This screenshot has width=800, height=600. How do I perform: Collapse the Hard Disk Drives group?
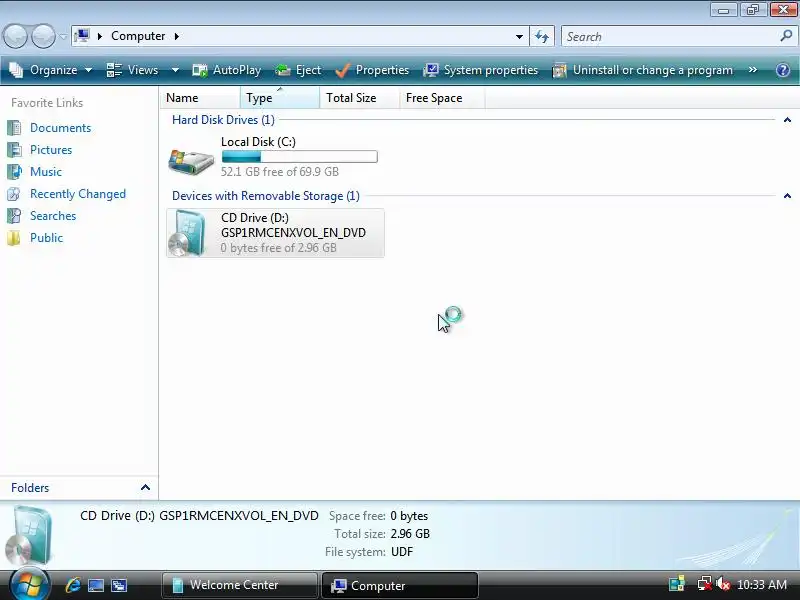(787, 120)
